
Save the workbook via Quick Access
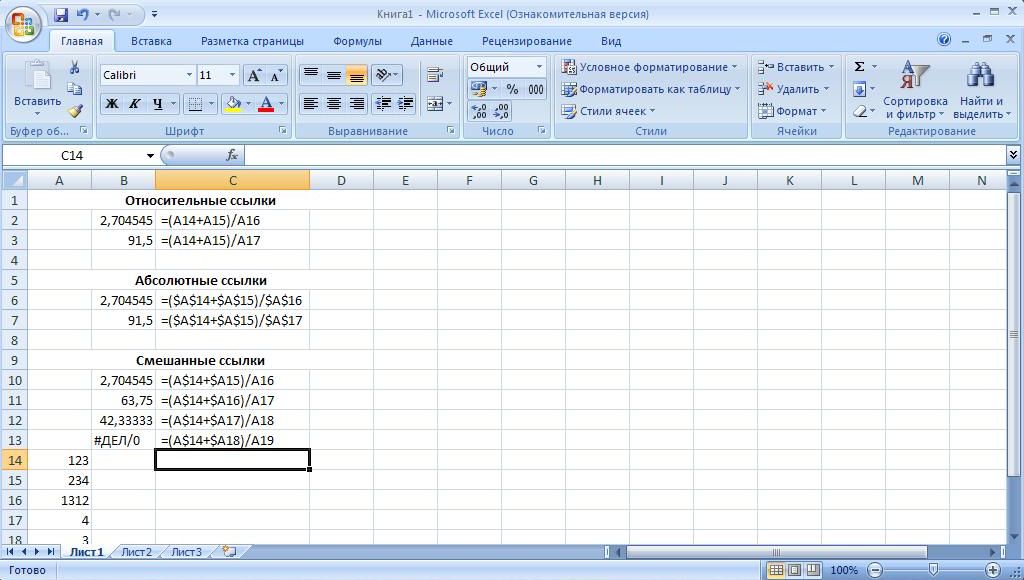coord(61,14)
